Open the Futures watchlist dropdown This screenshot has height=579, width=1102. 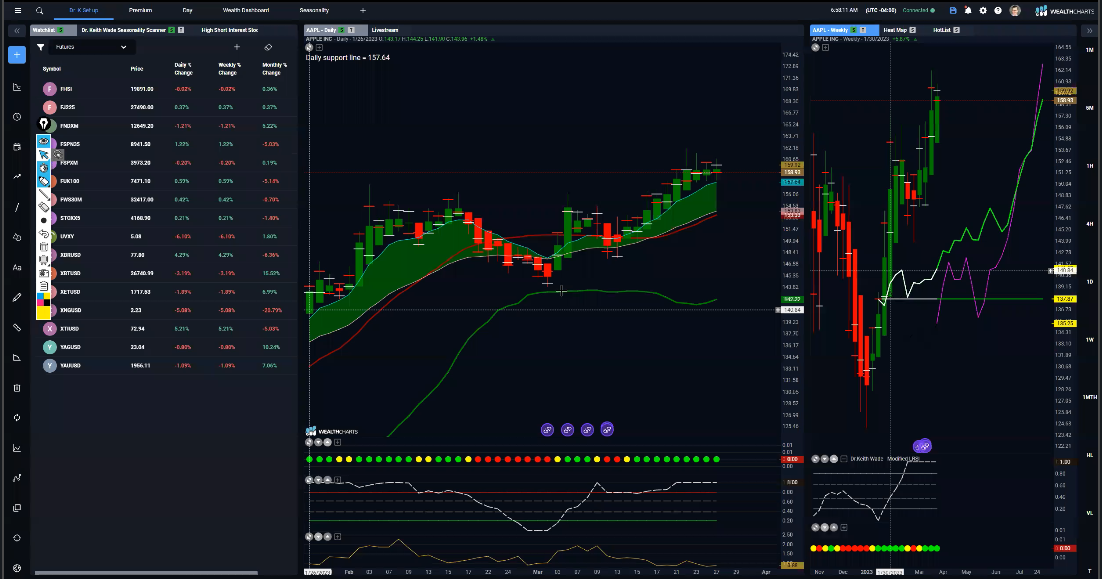pyautogui.click(x=91, y=47)
